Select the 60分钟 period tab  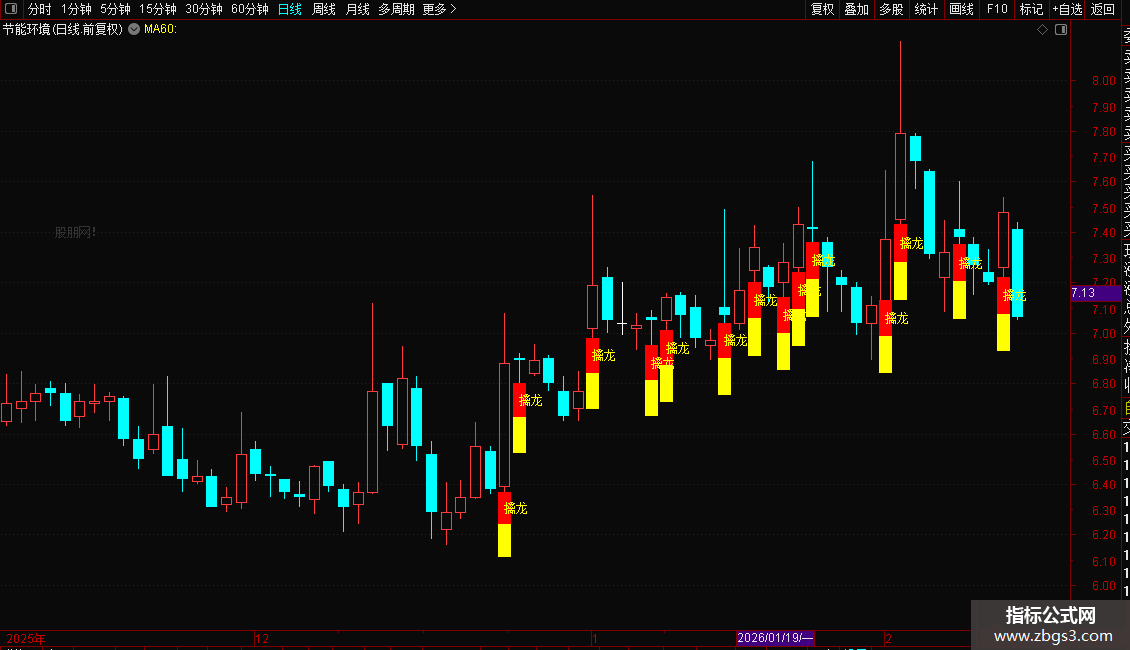click(x=250, y=9)
